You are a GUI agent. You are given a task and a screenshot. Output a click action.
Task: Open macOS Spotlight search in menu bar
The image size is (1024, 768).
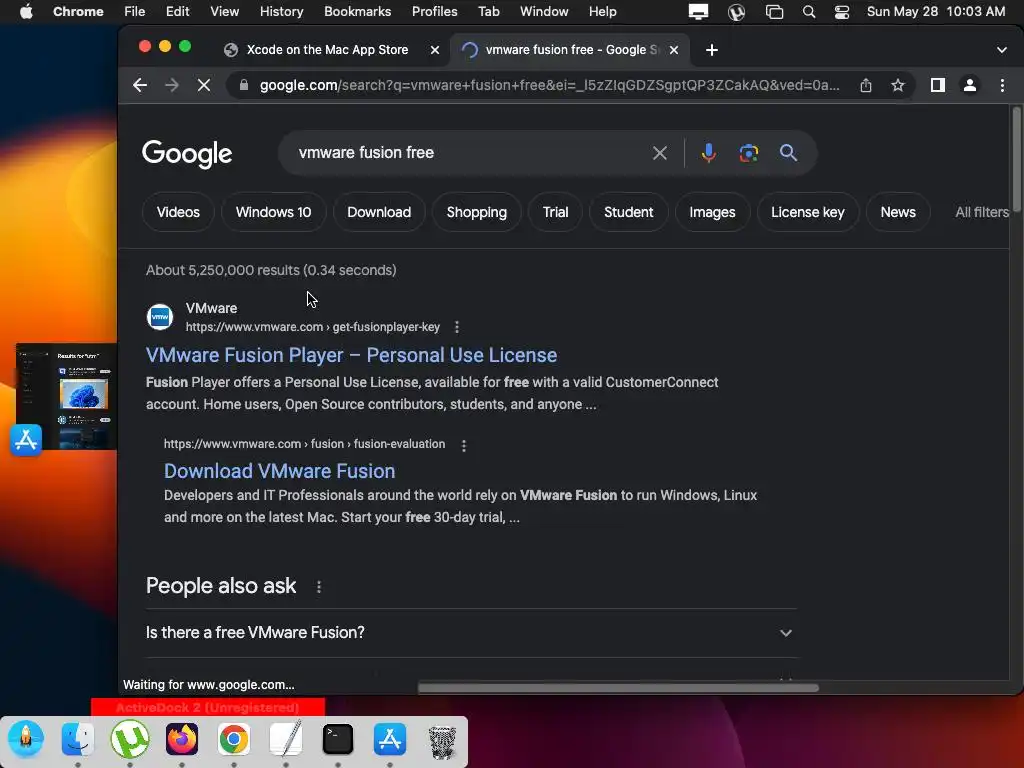(808, 12)
